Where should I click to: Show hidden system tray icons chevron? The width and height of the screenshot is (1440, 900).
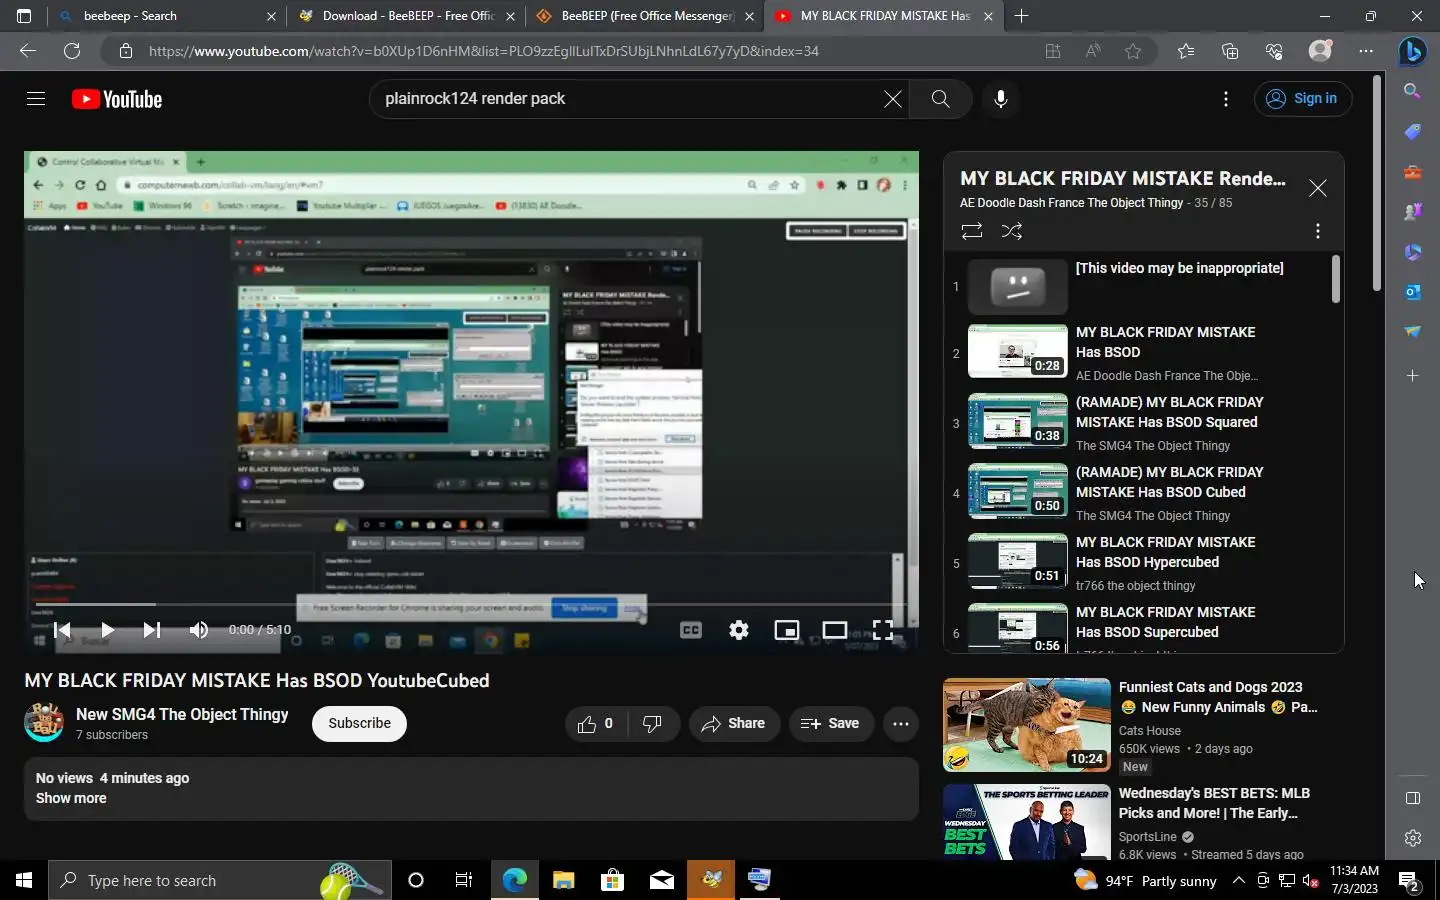pos(1238,880)
